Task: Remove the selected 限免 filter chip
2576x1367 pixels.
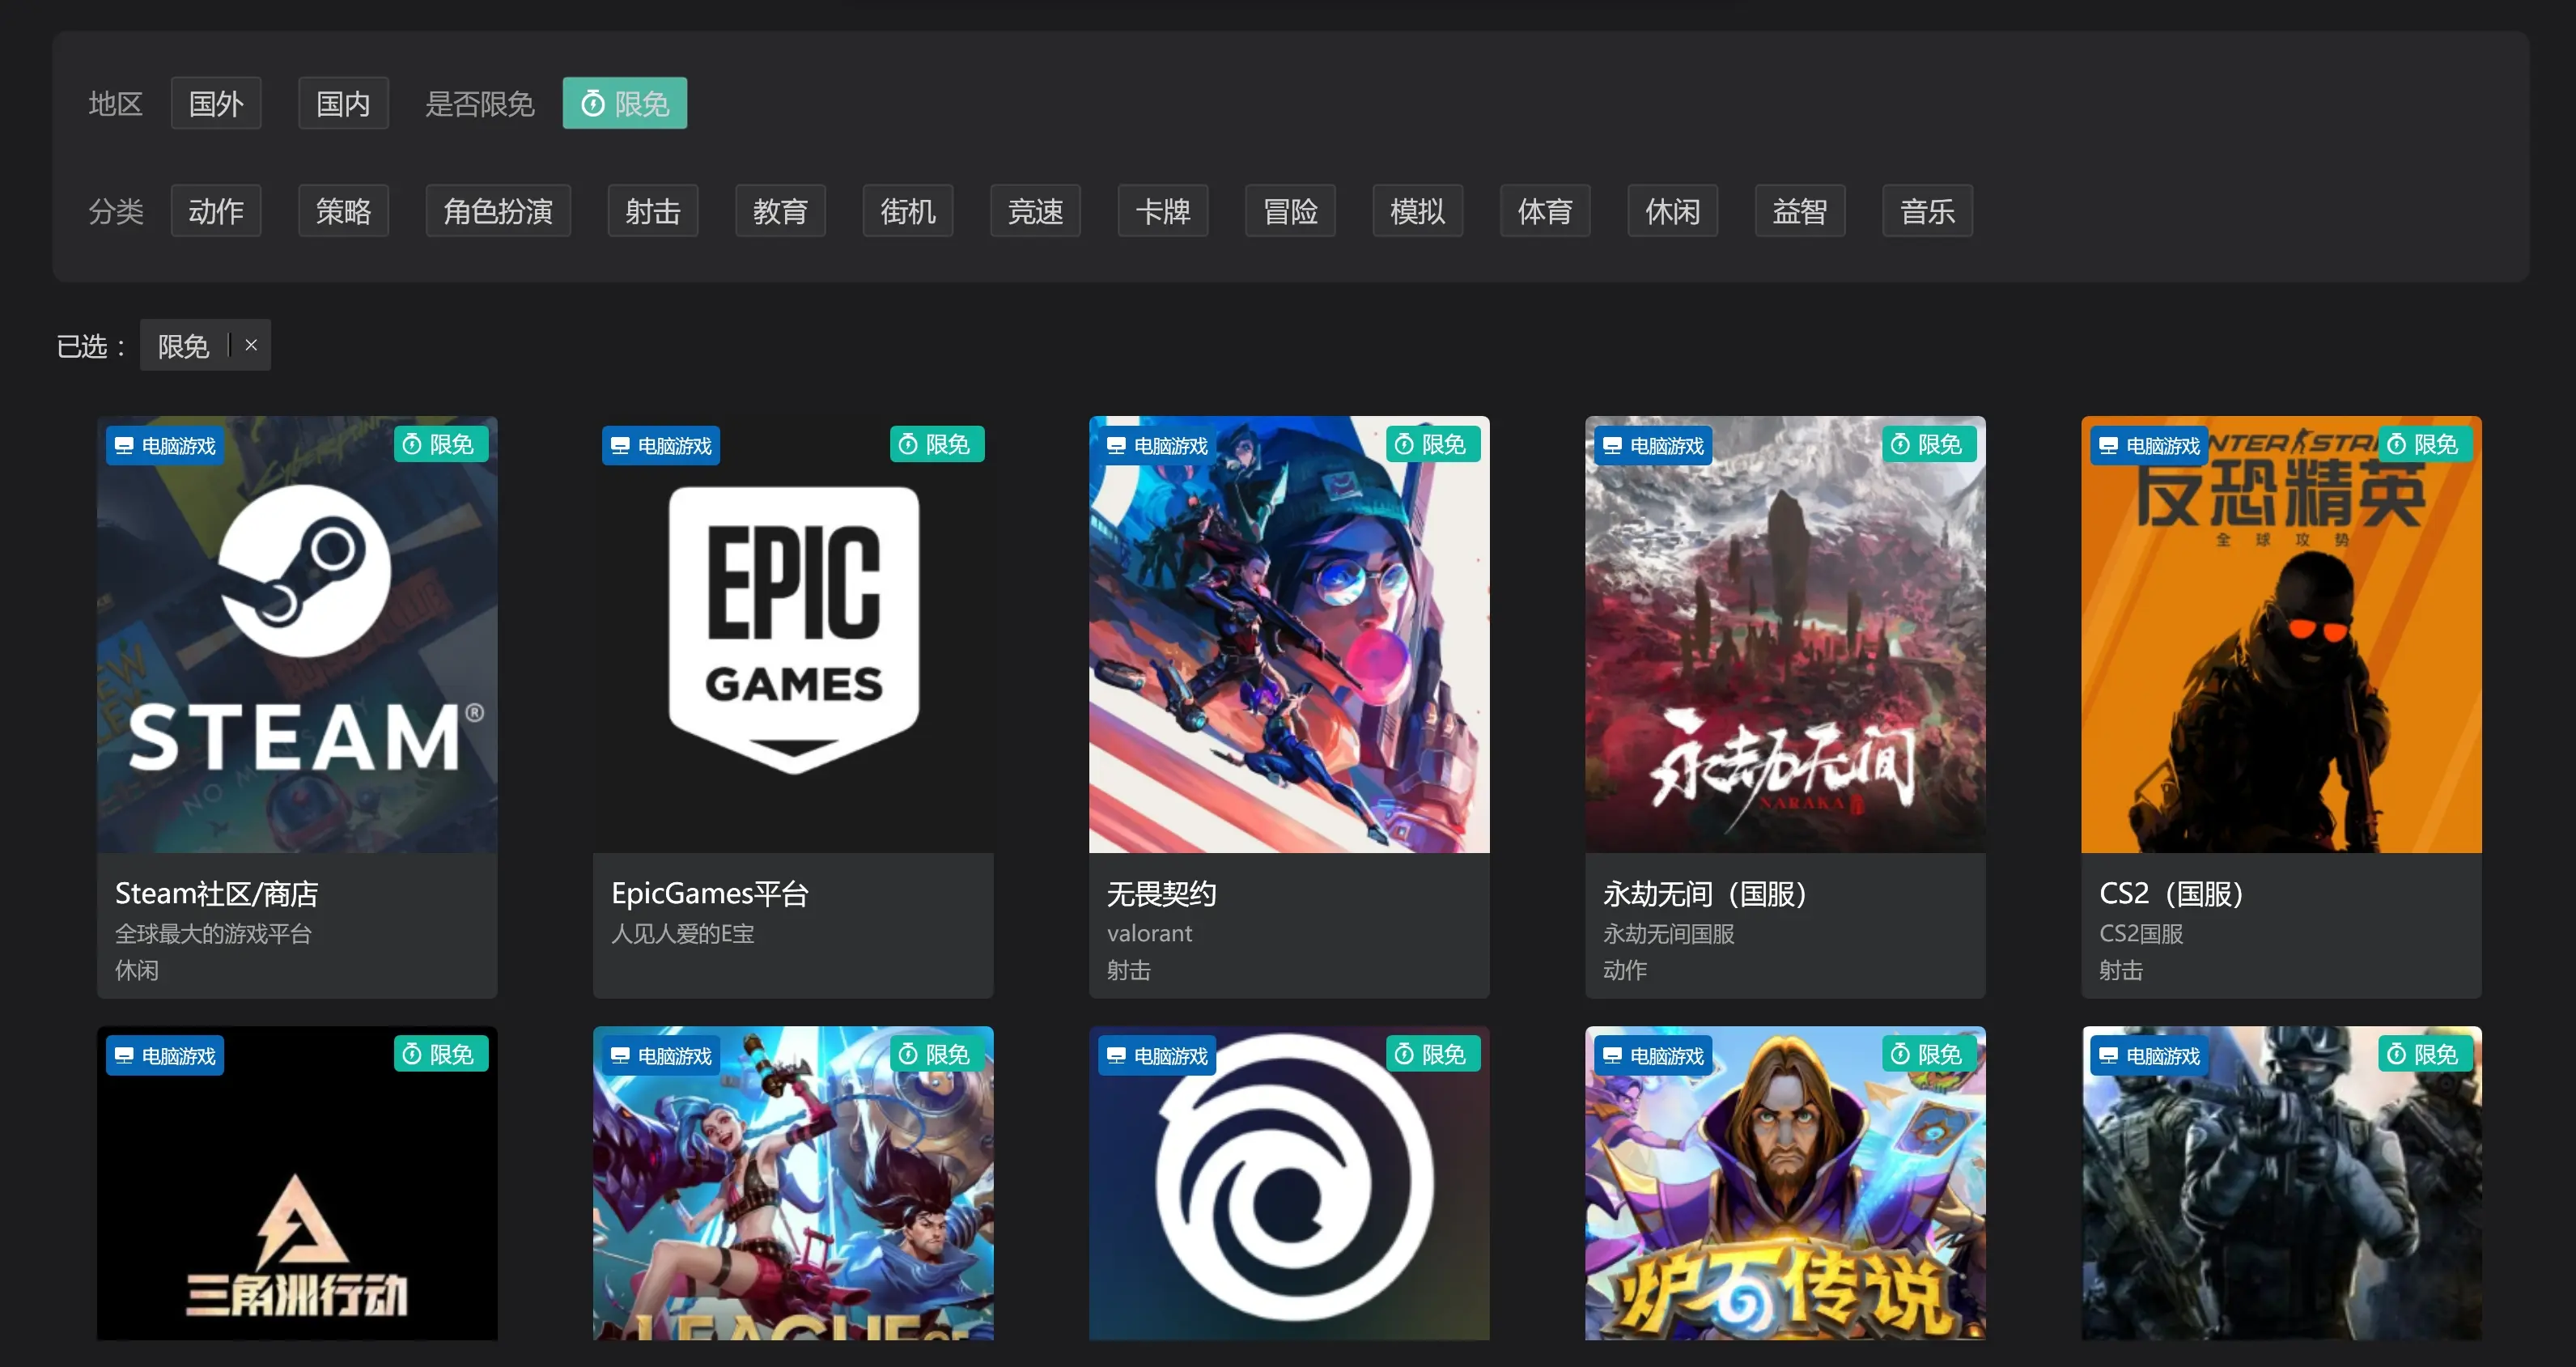Action: tap(251, 345)
